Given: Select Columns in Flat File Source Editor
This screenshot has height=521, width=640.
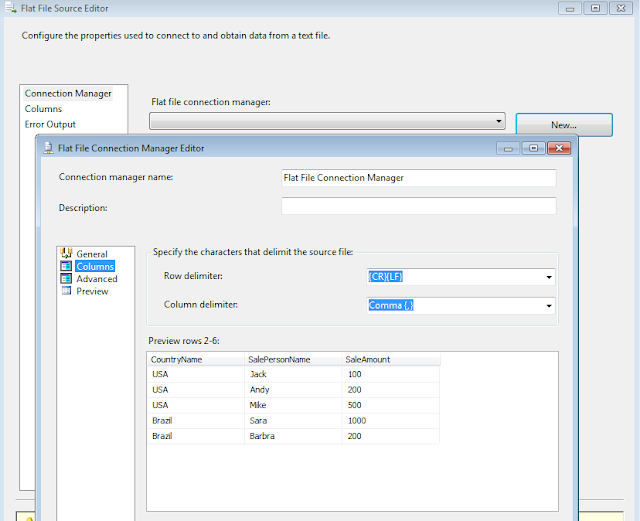Looking at the screenshot, I should pos(43,109).
